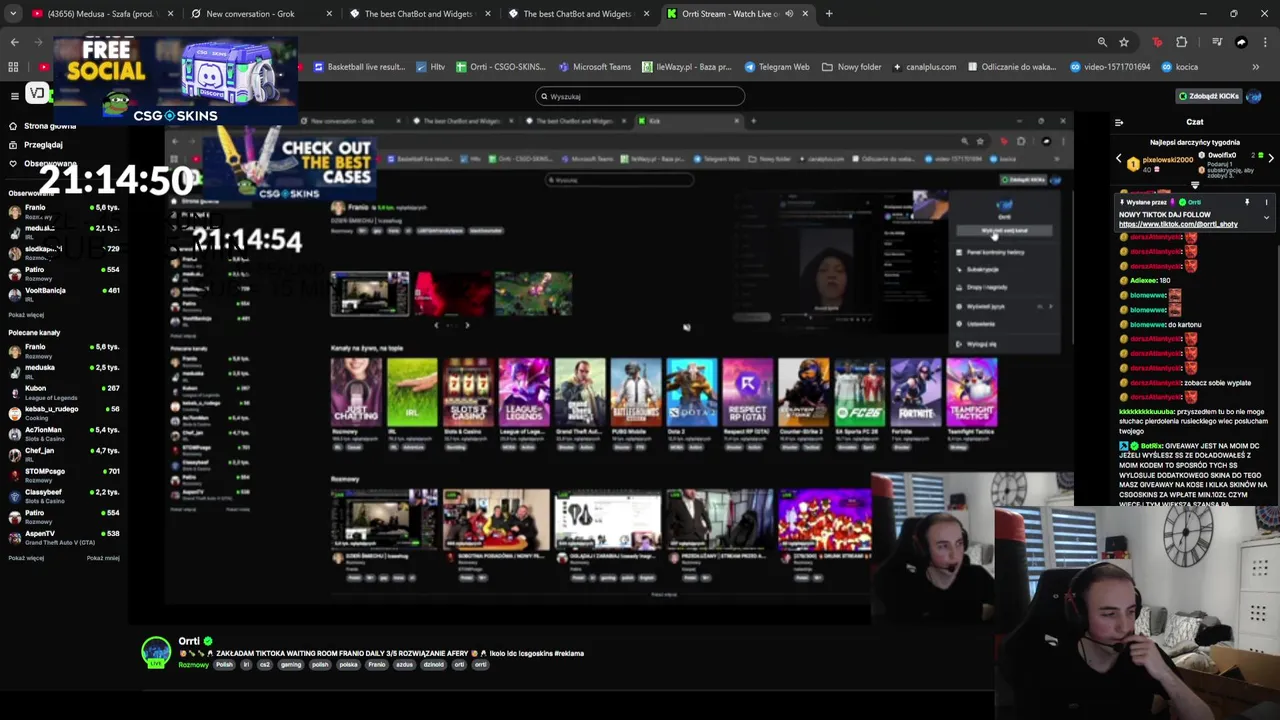Click the Polish stream tag

coord(224,665)
